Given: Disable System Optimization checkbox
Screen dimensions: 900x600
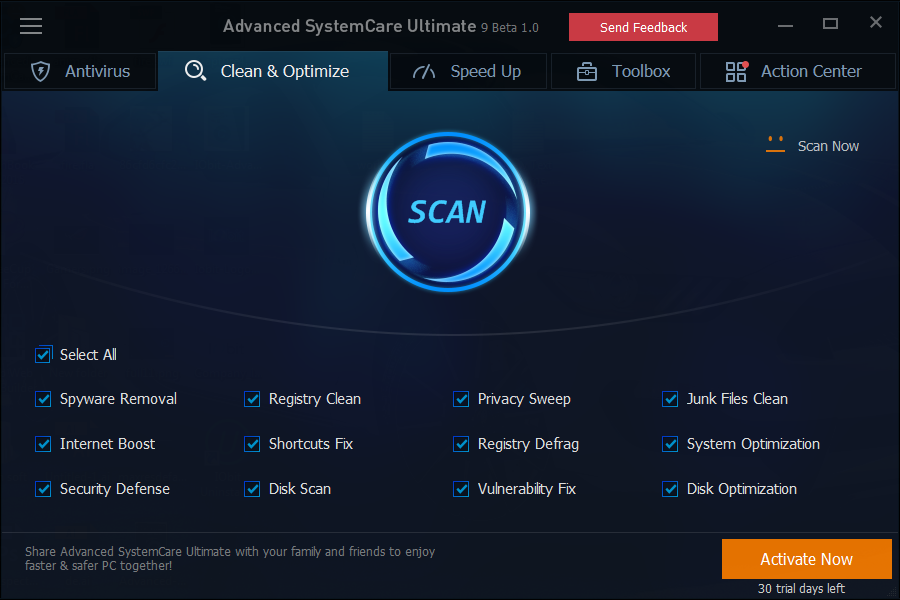Looking at the screenshot, I should (x=670, y=444).
